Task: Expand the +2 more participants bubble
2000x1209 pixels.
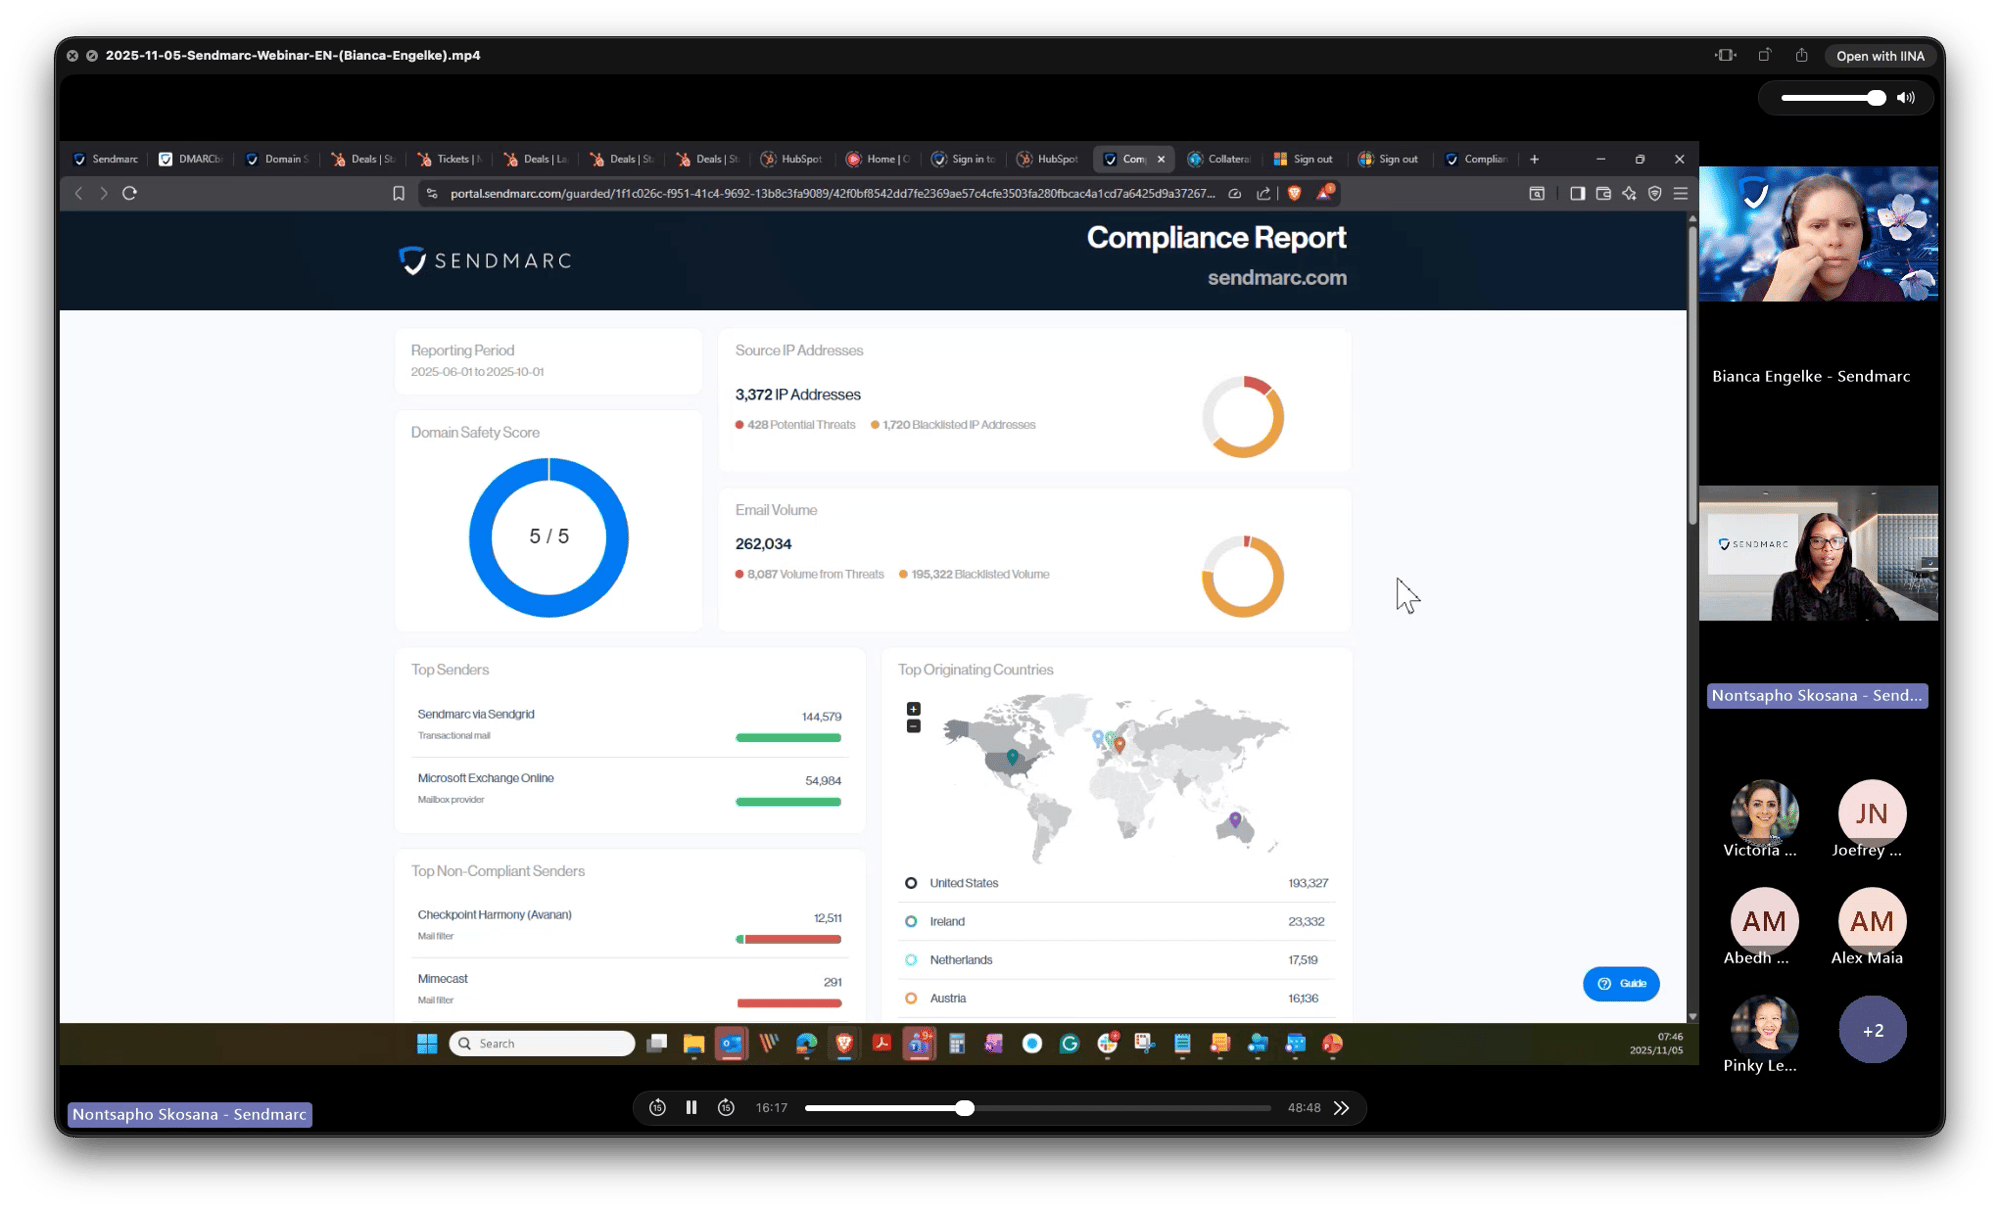Action: click(1872, 1029)
